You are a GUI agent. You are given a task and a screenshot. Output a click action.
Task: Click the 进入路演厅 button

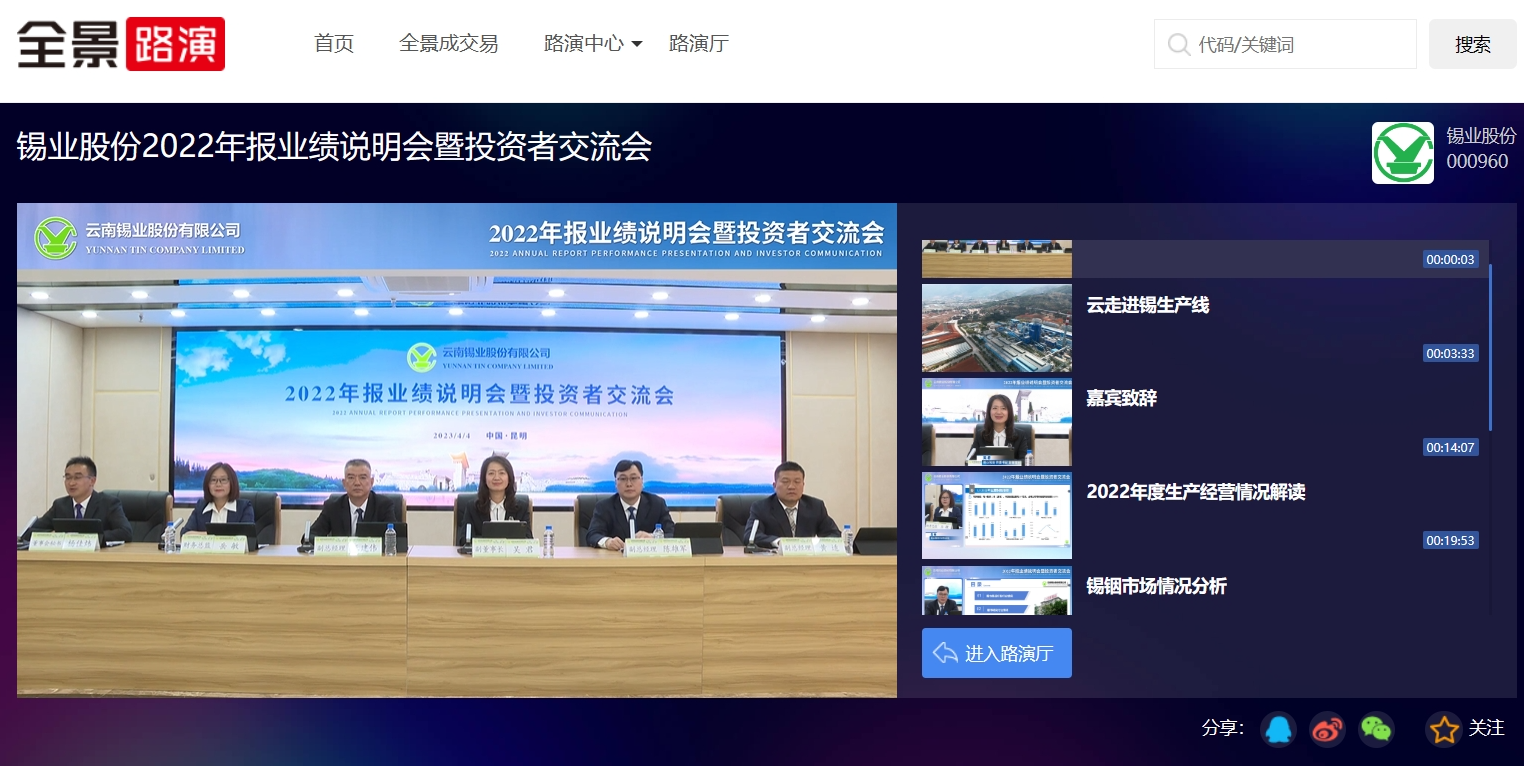click(x=997, y=653)
